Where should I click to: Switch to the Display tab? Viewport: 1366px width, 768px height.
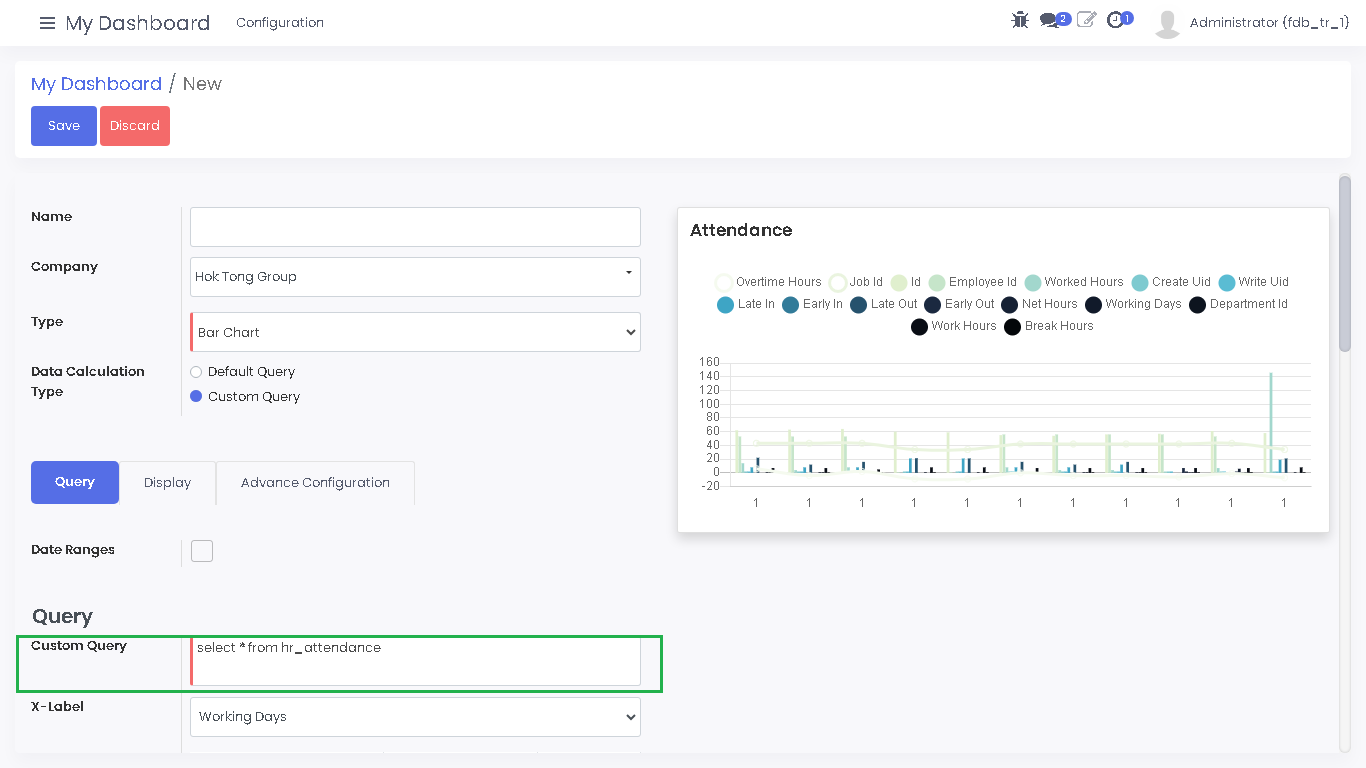point(167,483)
